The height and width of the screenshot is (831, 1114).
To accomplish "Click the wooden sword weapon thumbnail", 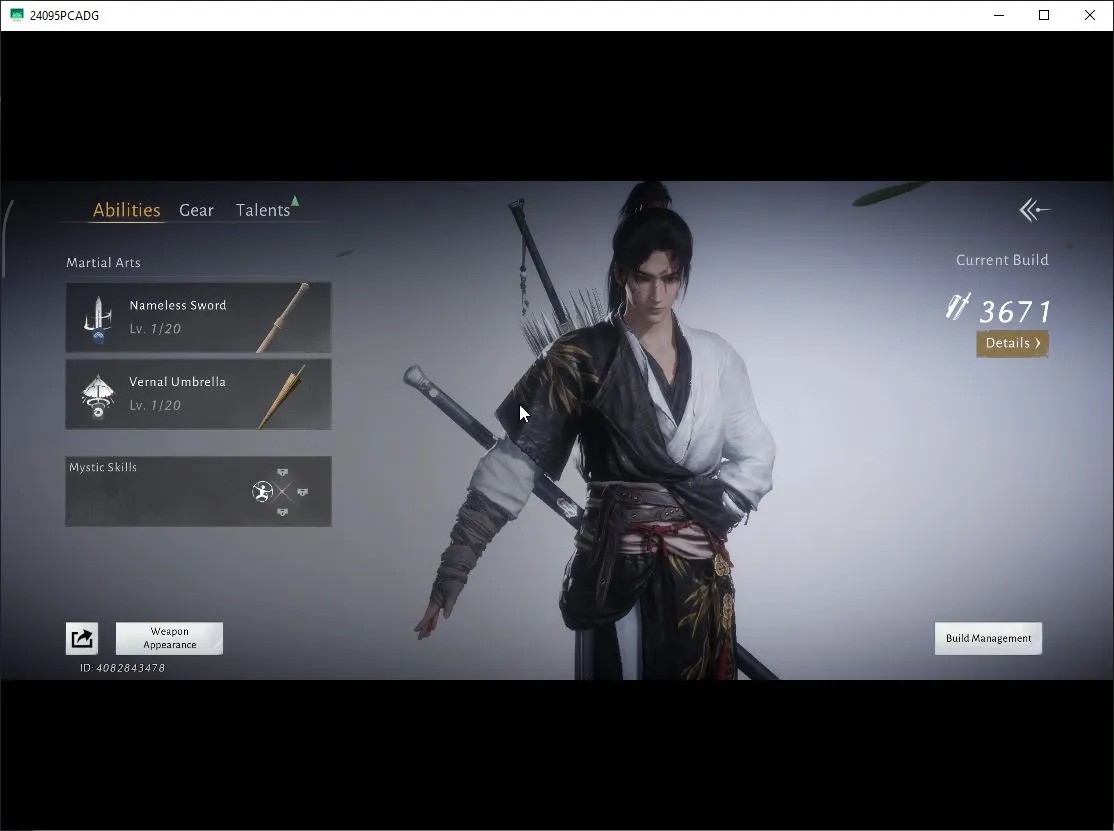I will tap(283, 317).
